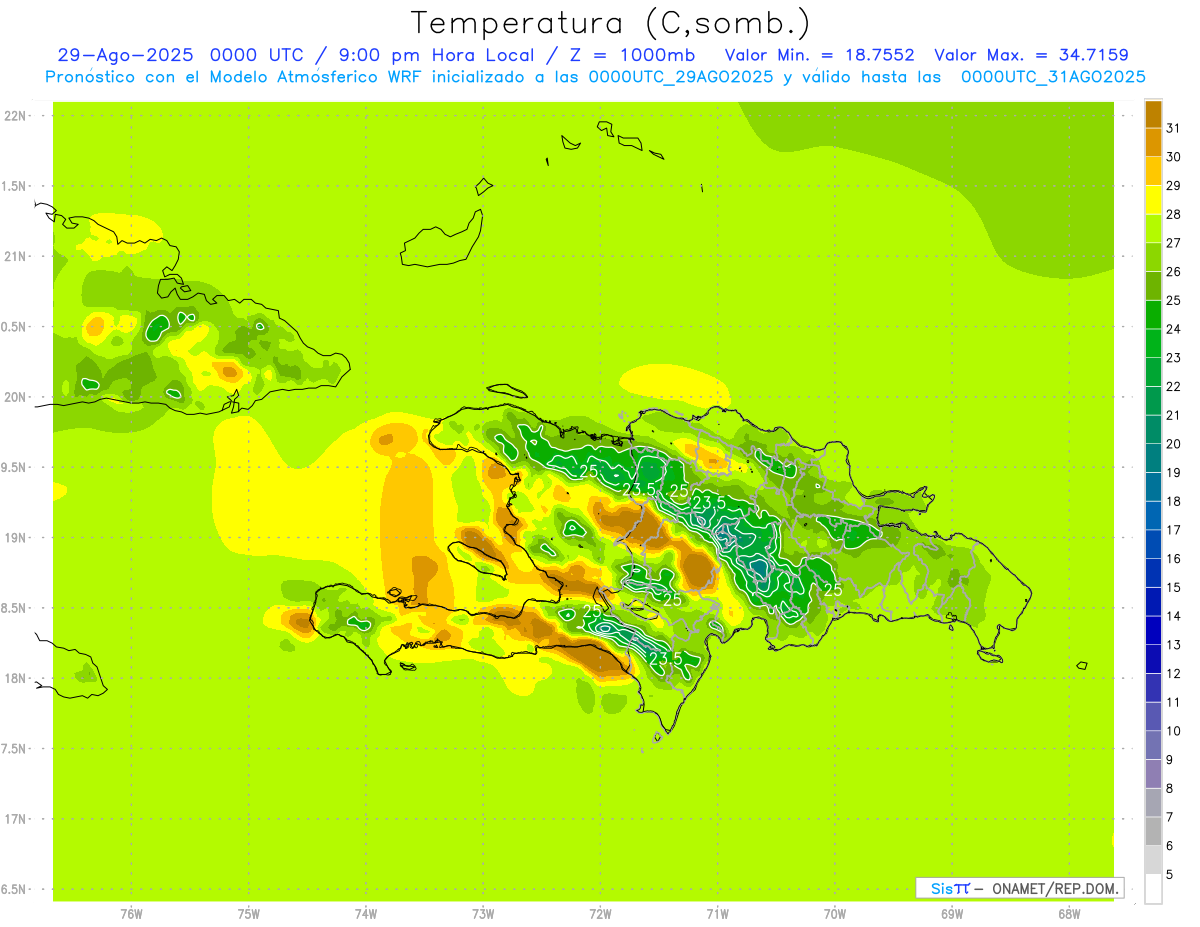This screenshot has height=927, width=1200.
Task: Click the '70W' longitude label
Action: (x=835, y=913)
